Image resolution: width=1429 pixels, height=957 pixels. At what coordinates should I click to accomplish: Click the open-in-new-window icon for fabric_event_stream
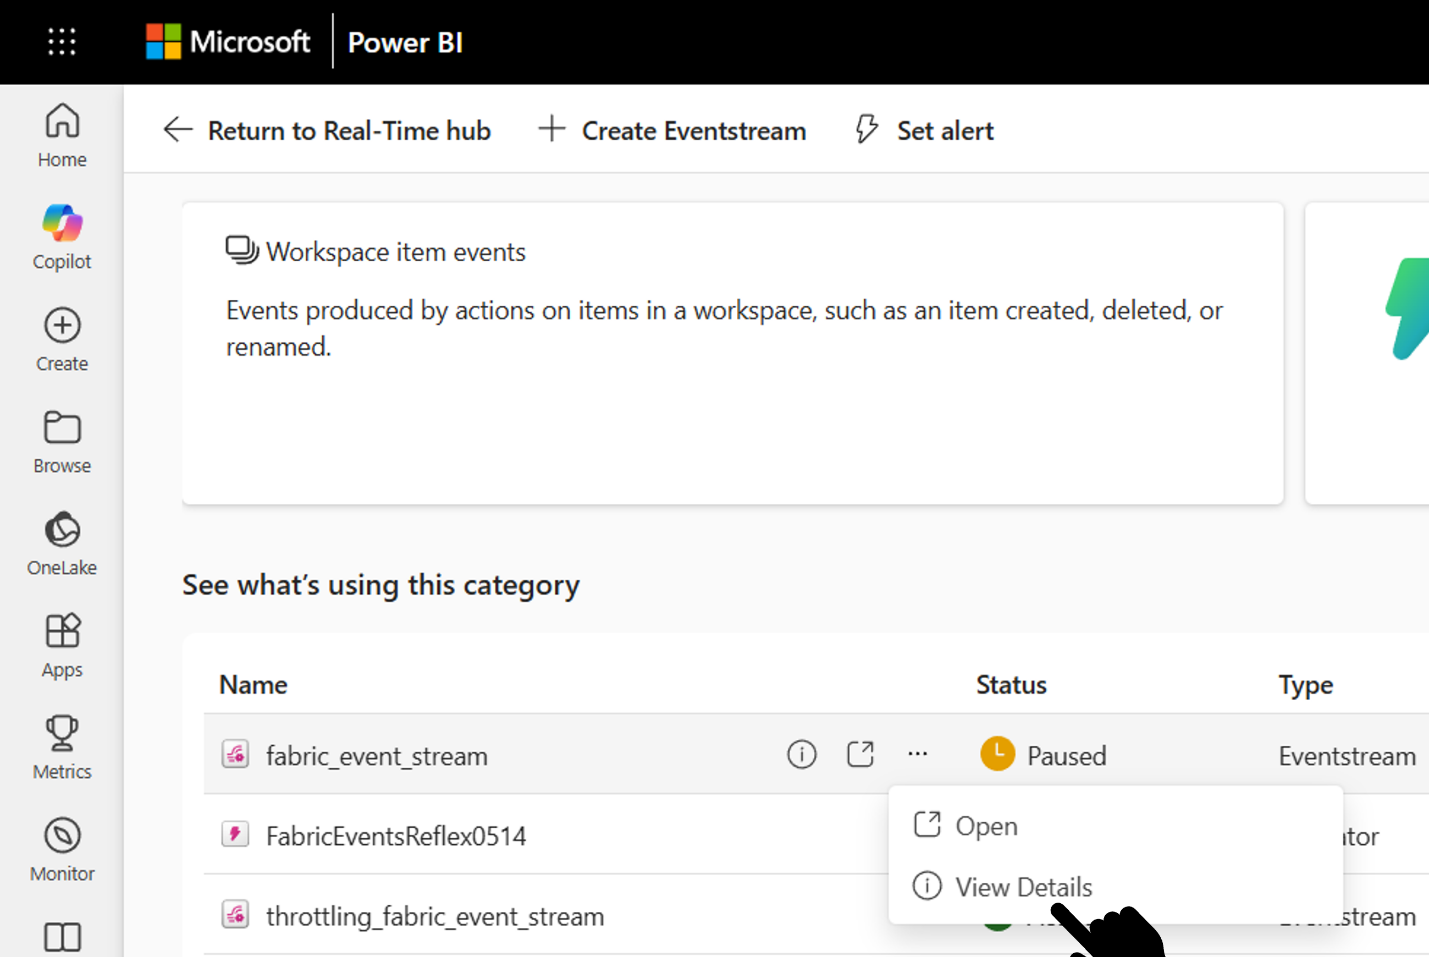pyautogui.click(x=860, y=754)
